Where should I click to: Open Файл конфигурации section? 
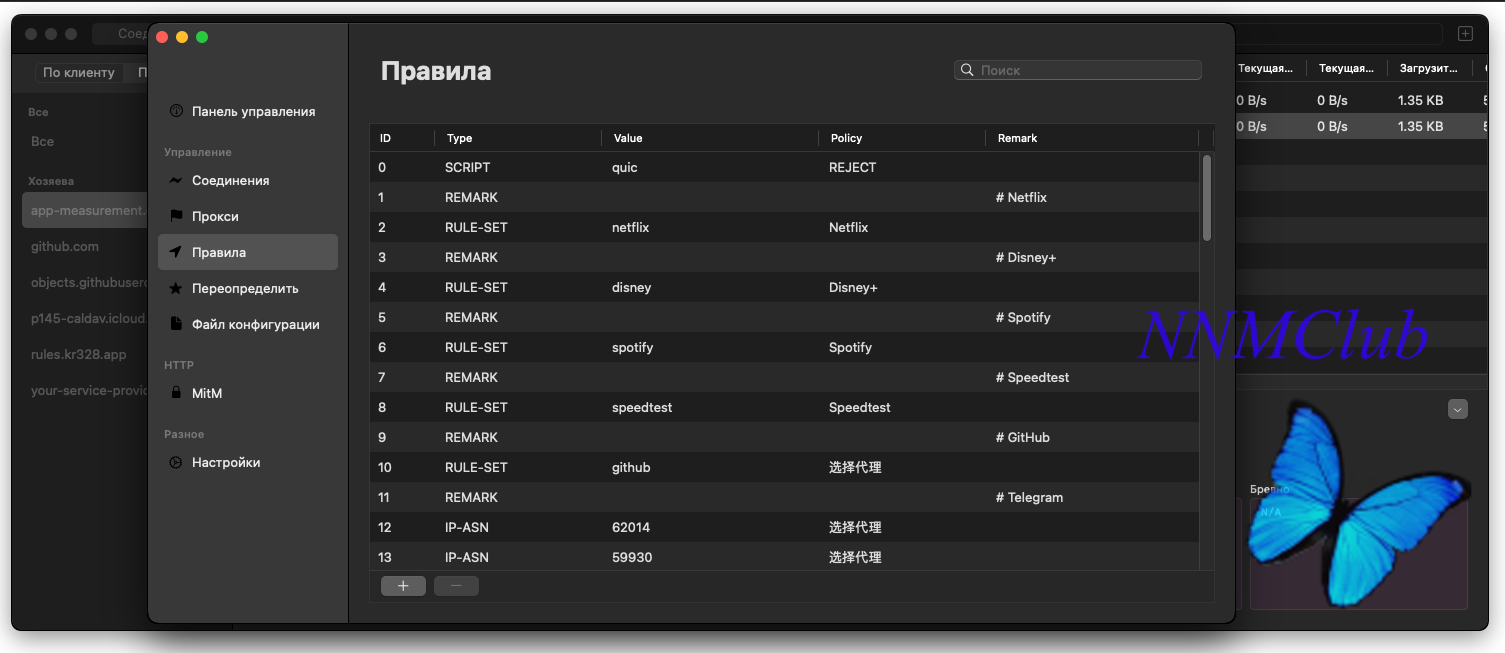point(248,324)
